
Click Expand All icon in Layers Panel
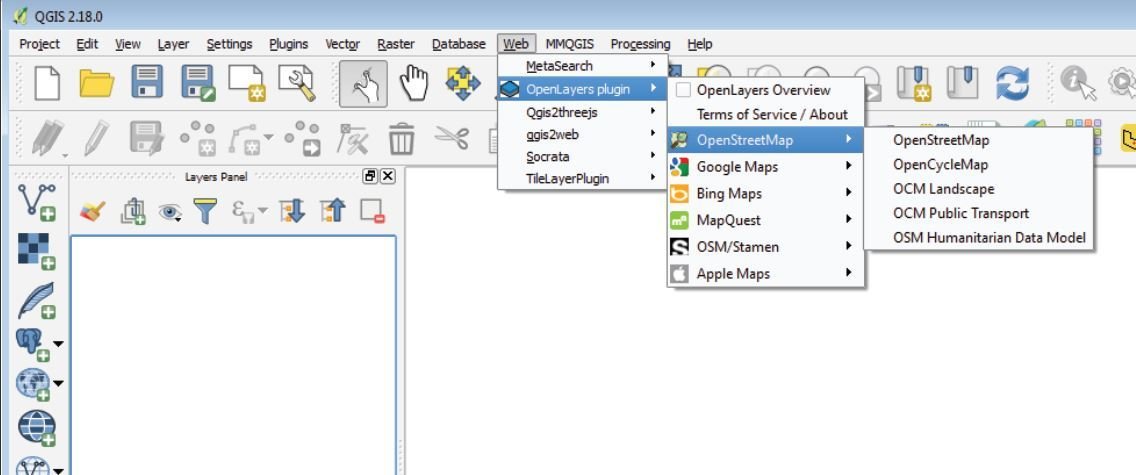coord(293,211)
